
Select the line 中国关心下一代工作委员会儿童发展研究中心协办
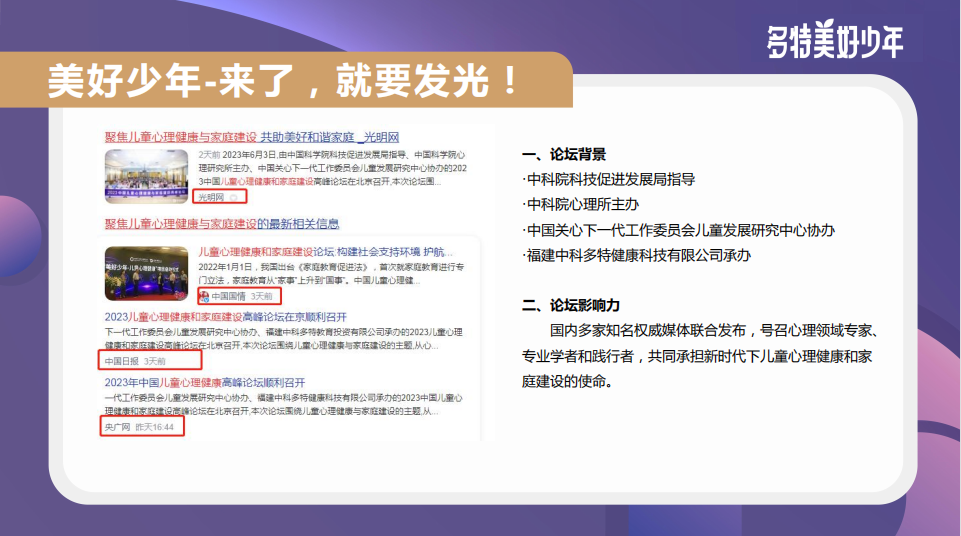678,230
